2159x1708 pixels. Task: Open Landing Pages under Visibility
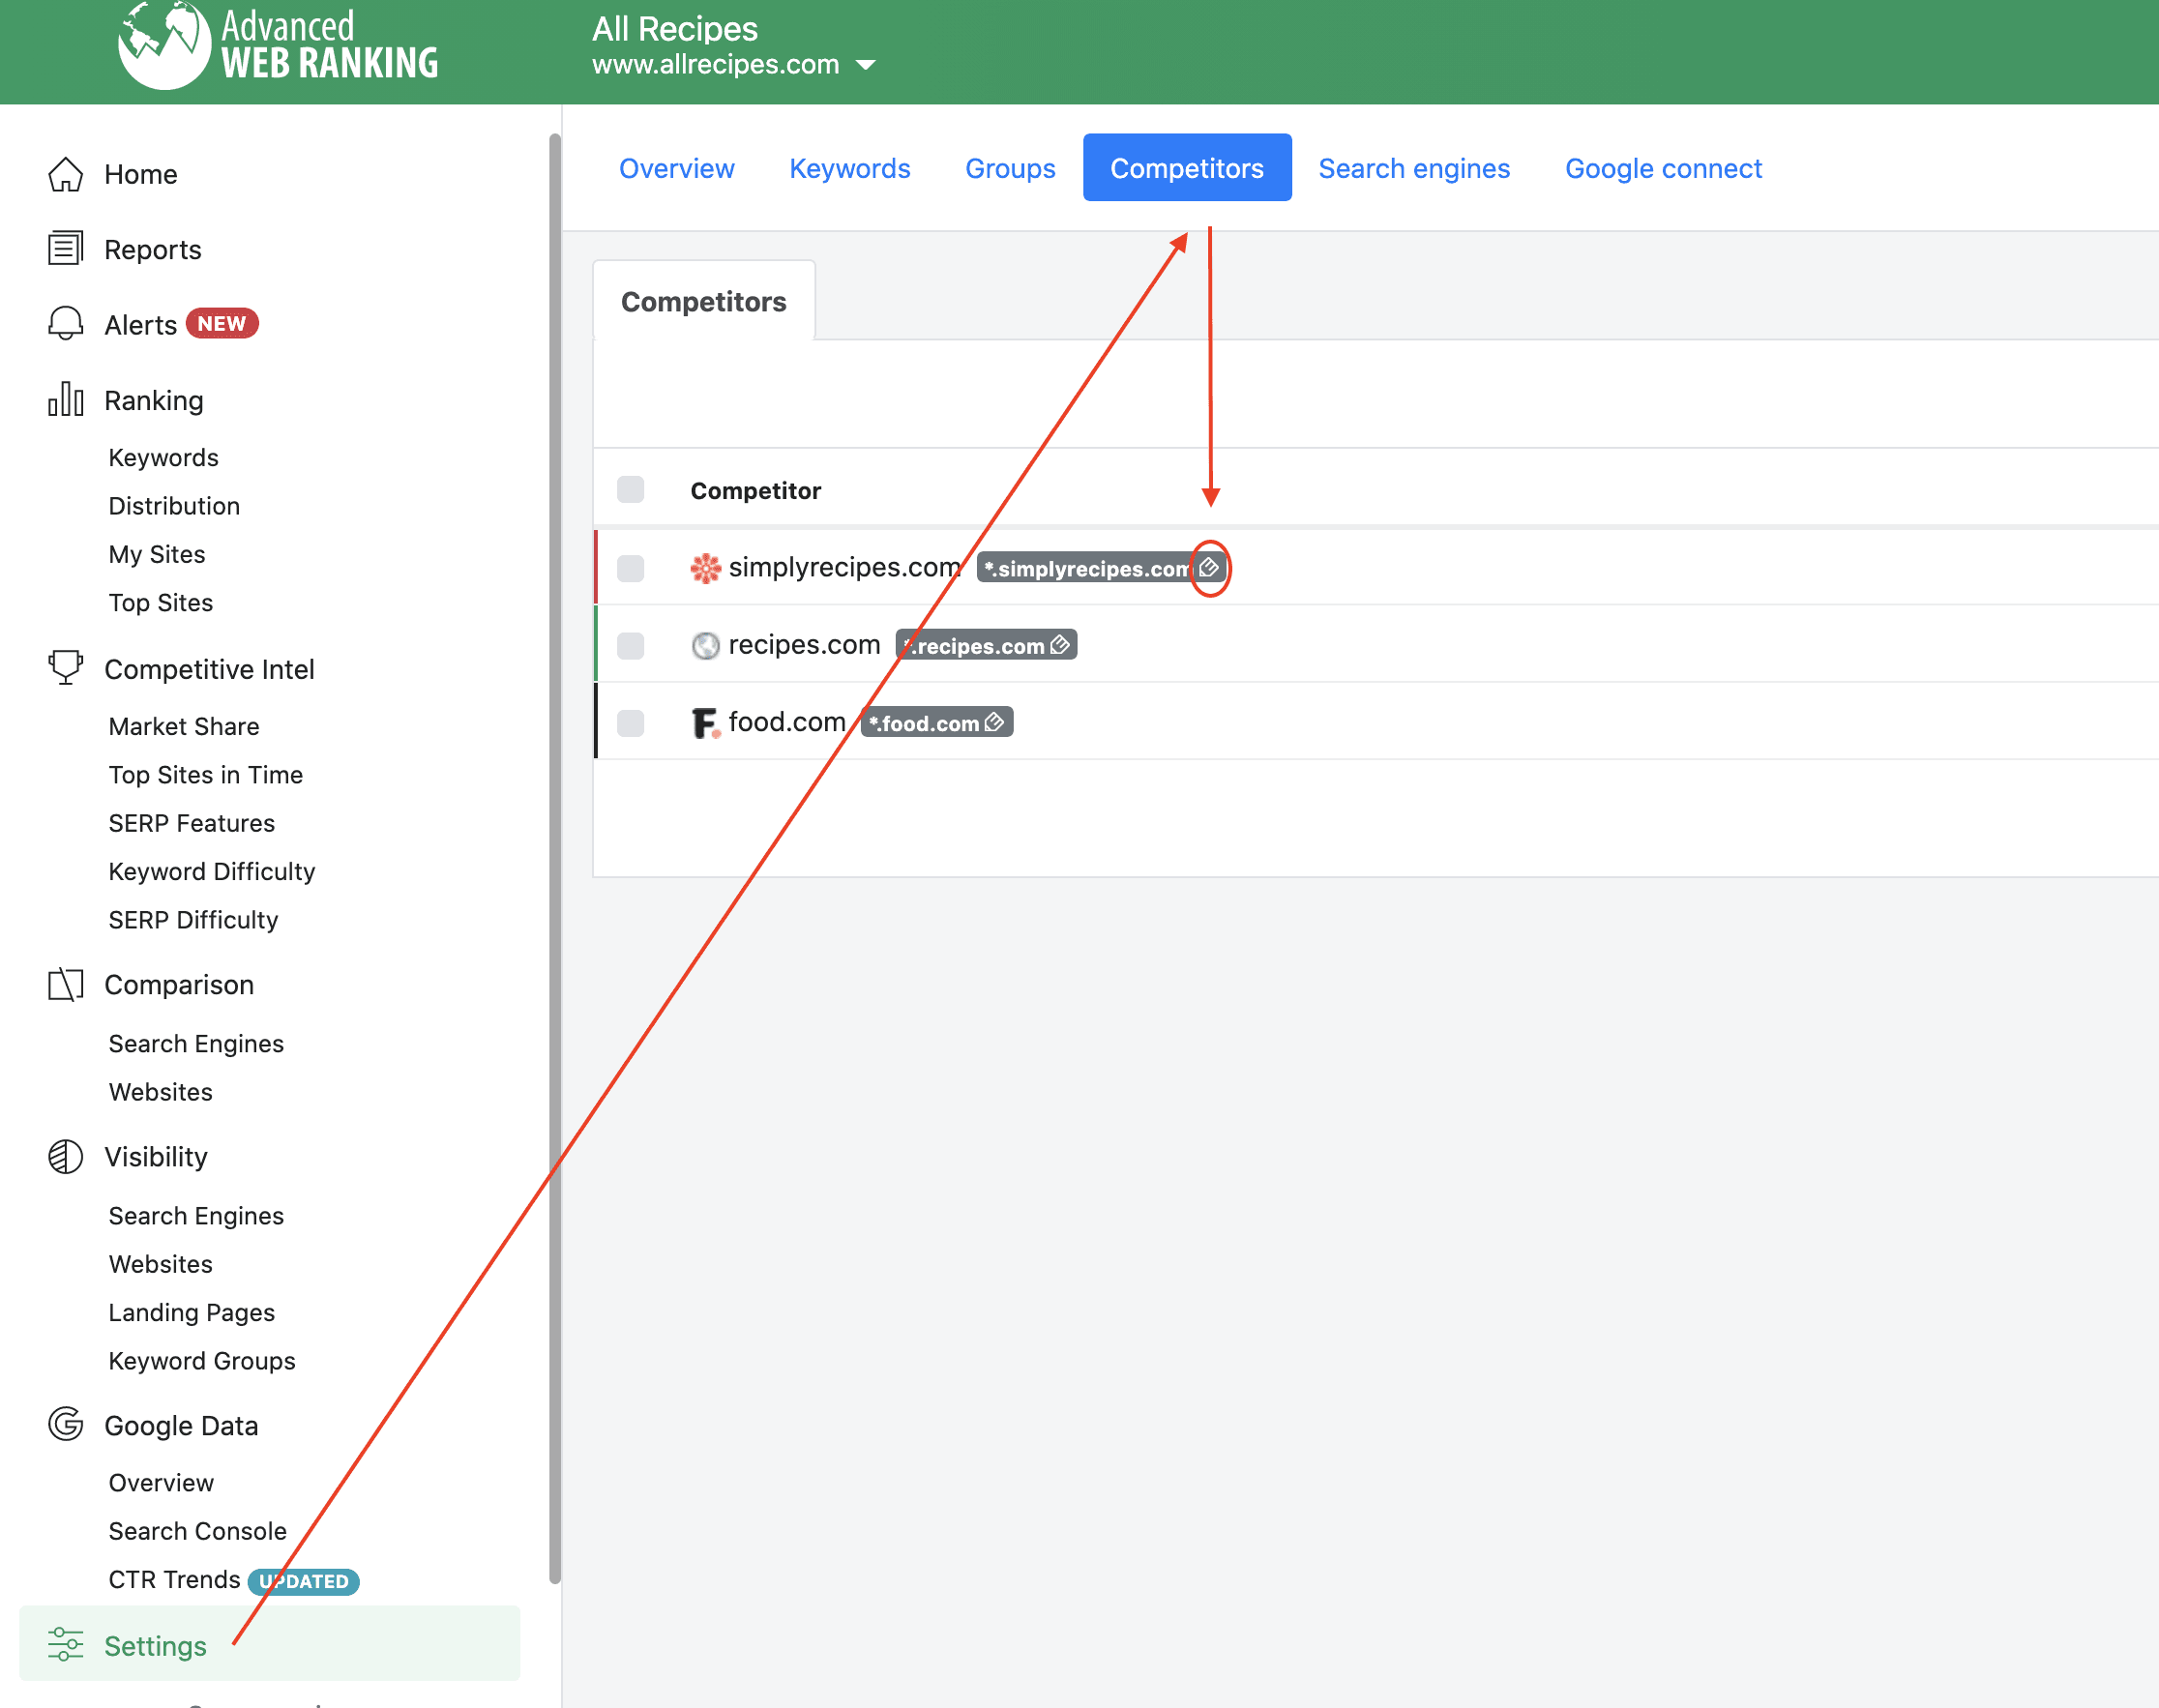(x=192, y=1312)
